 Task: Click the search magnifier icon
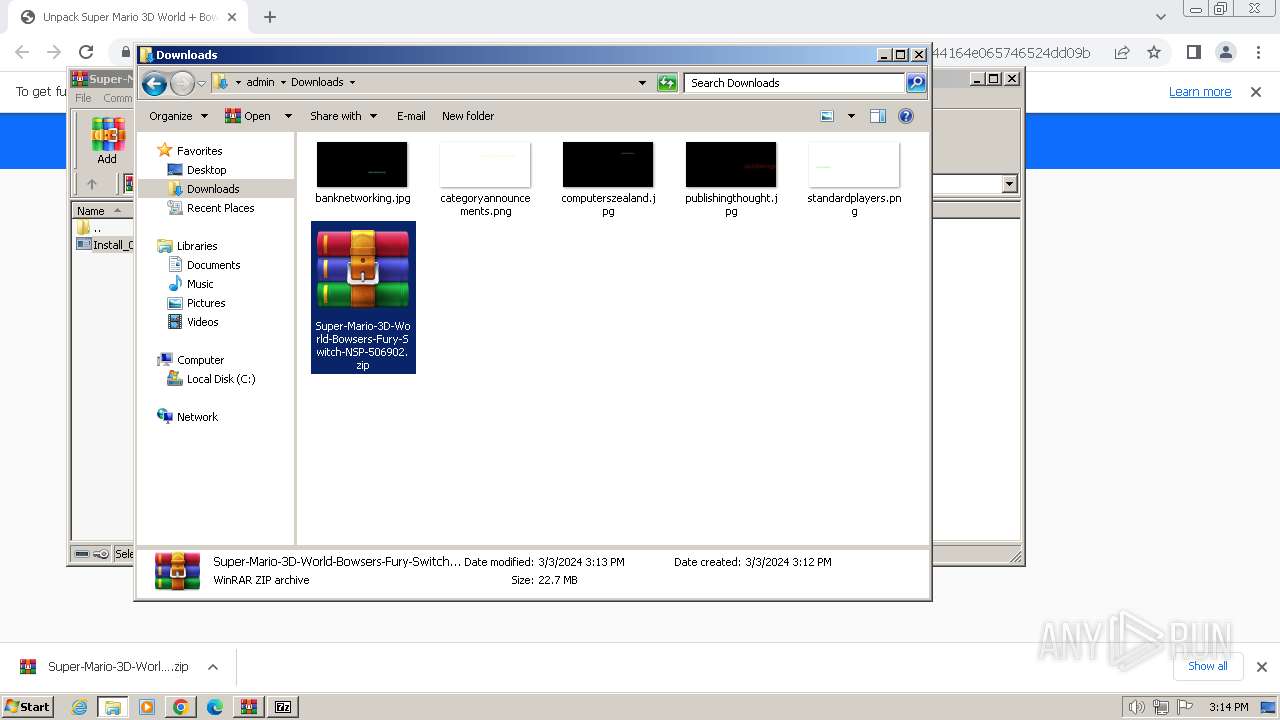point(916,83)
